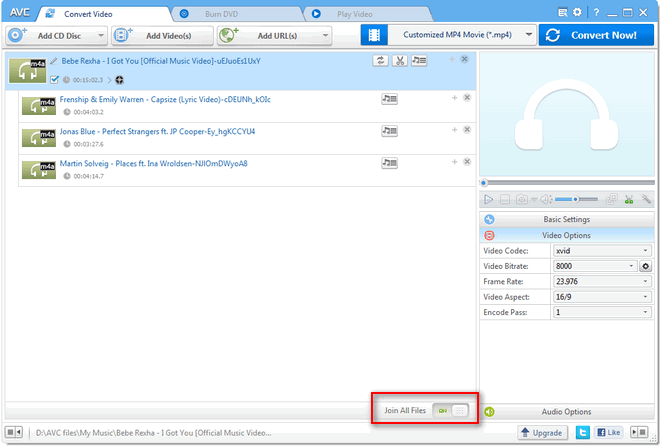
Task: Mute audio with the speaker icon
Action: (546, 199)
